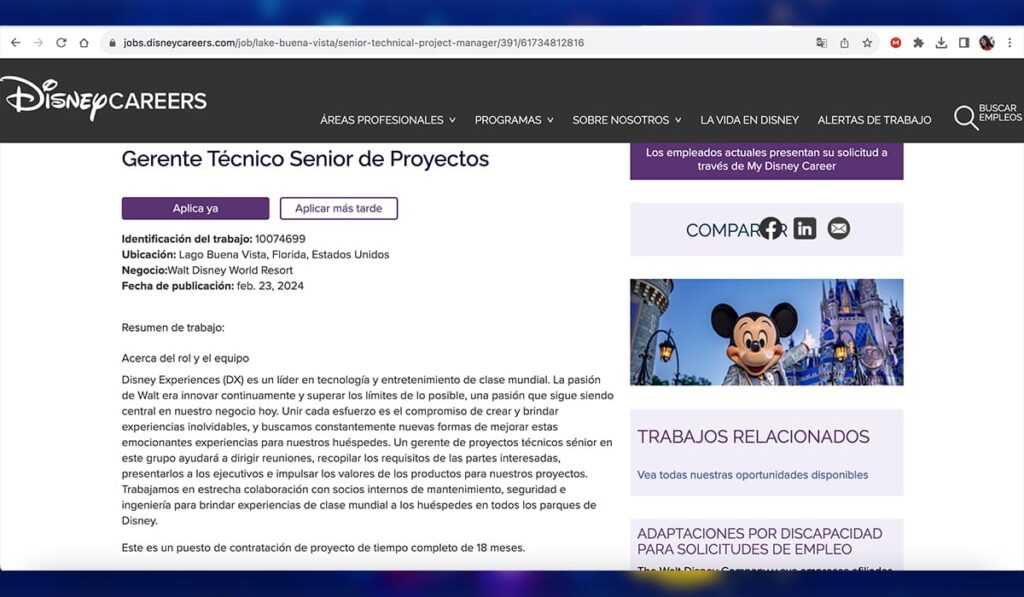Click the job title Gerente Técnico Senior de Proyectos
This screenshot has width=1024, height=597.
tap(305, 159)
